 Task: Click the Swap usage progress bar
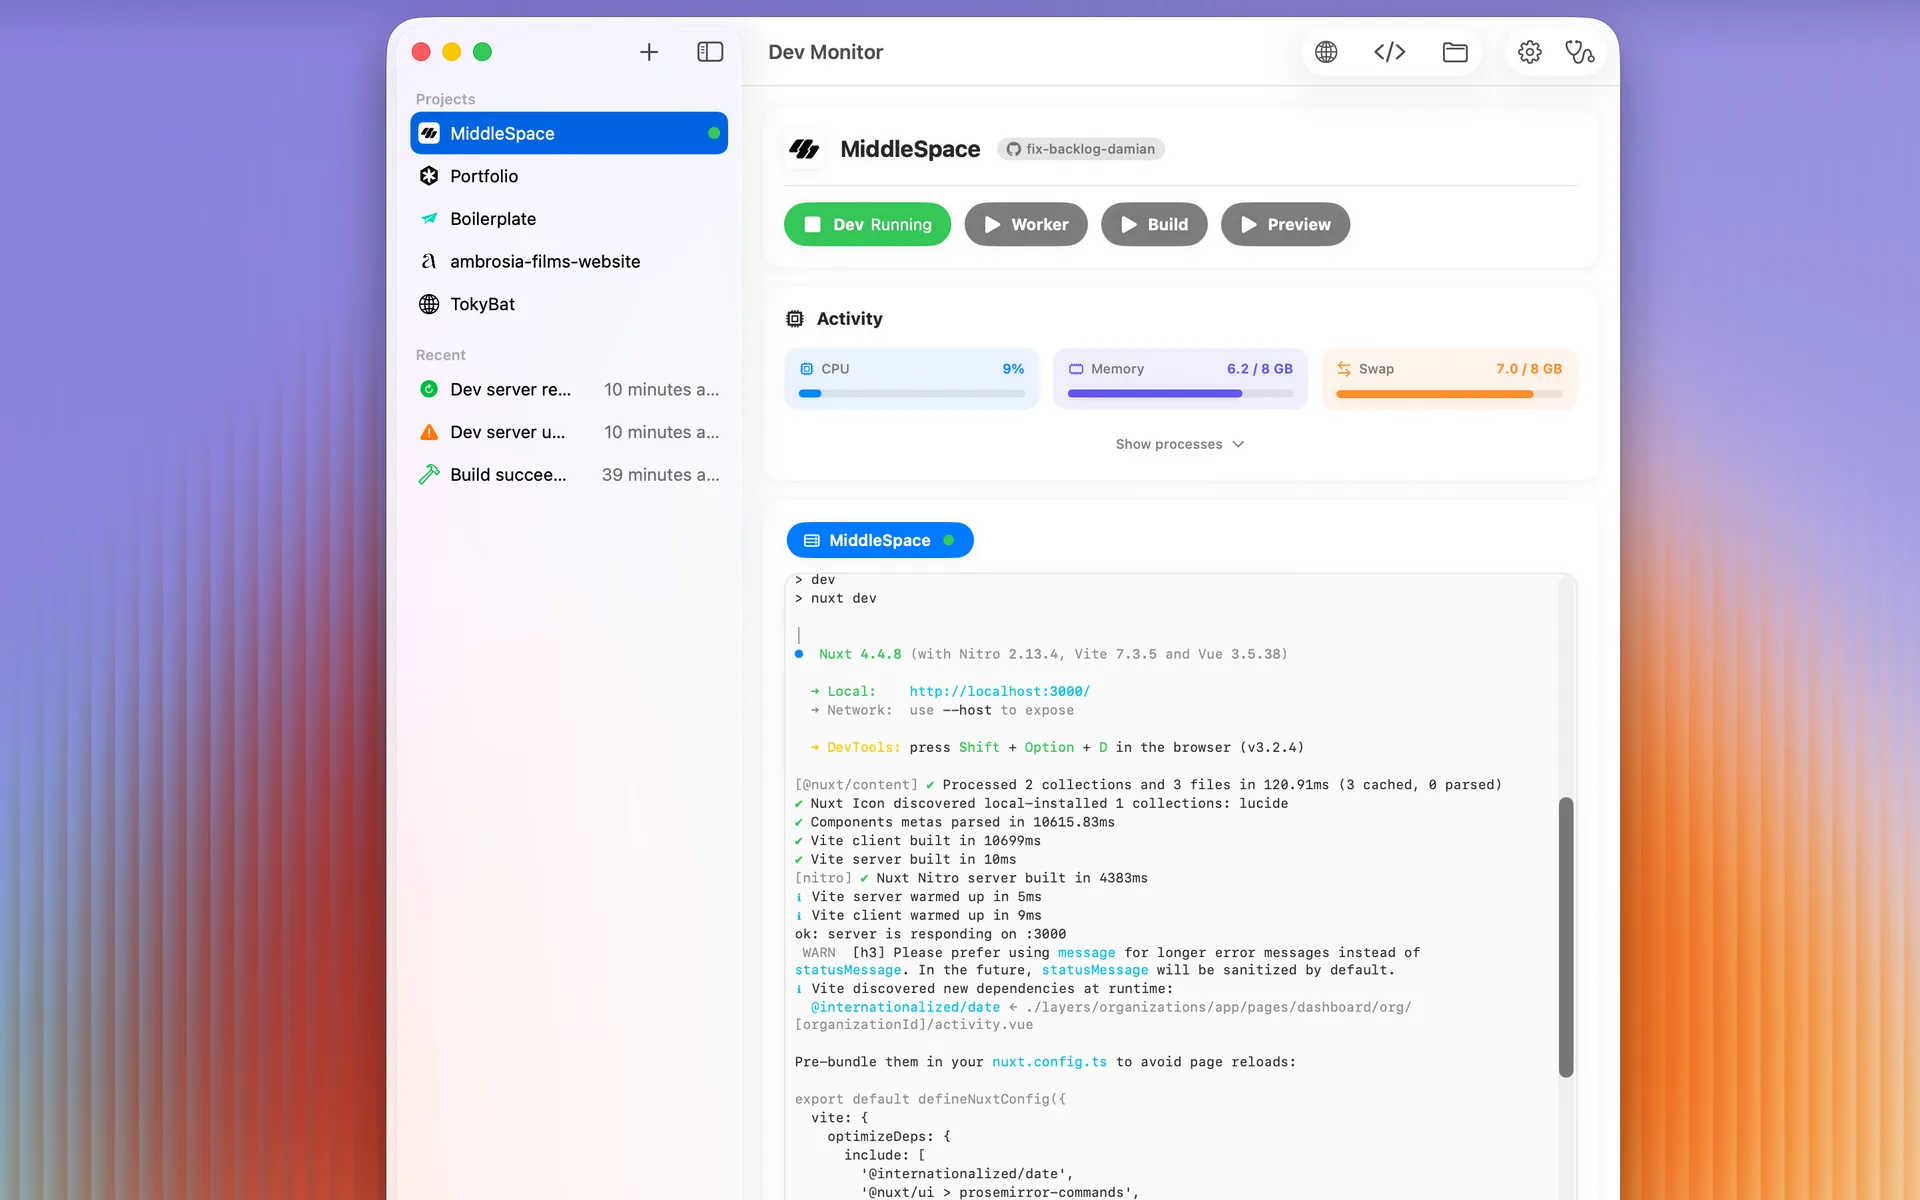click(x=1449, y=394)
